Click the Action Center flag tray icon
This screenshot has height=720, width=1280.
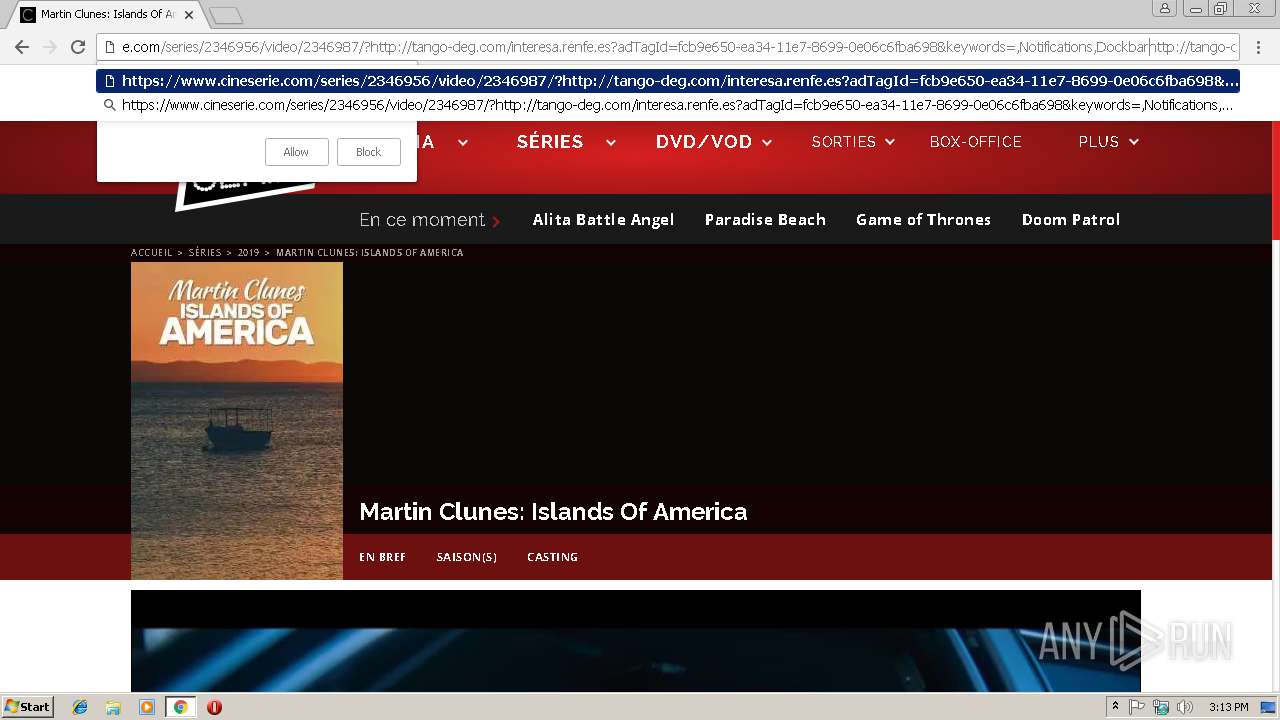click(1137, 707)
